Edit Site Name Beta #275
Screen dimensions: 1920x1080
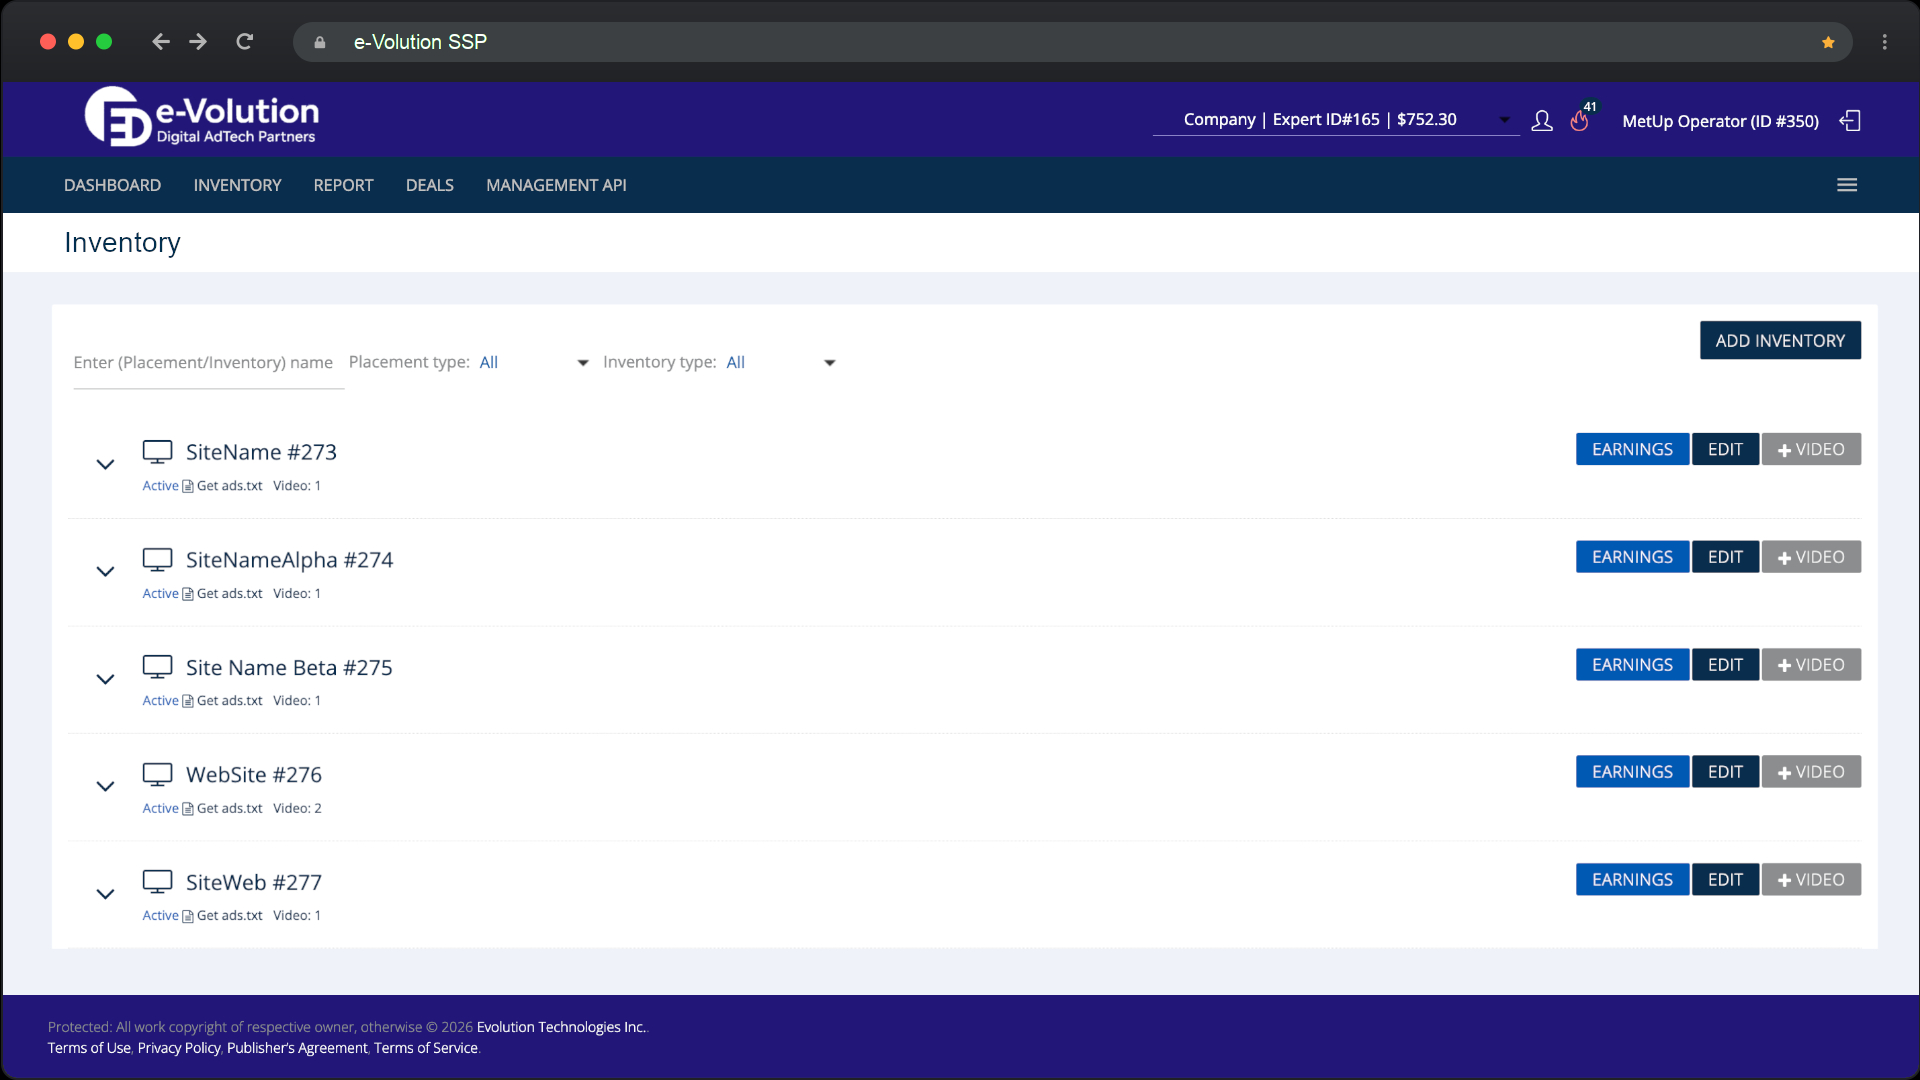pyautogui.click(x=1725, y=665)
